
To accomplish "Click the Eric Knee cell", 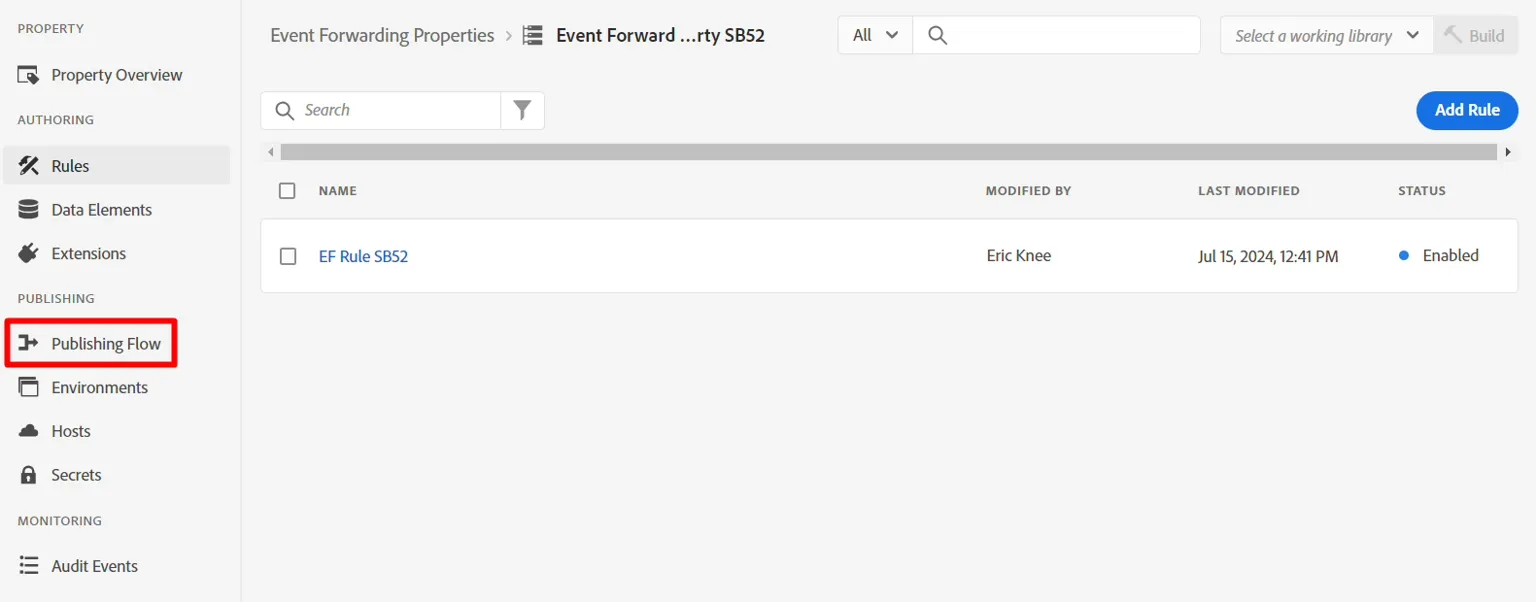I will (1019, 256).
